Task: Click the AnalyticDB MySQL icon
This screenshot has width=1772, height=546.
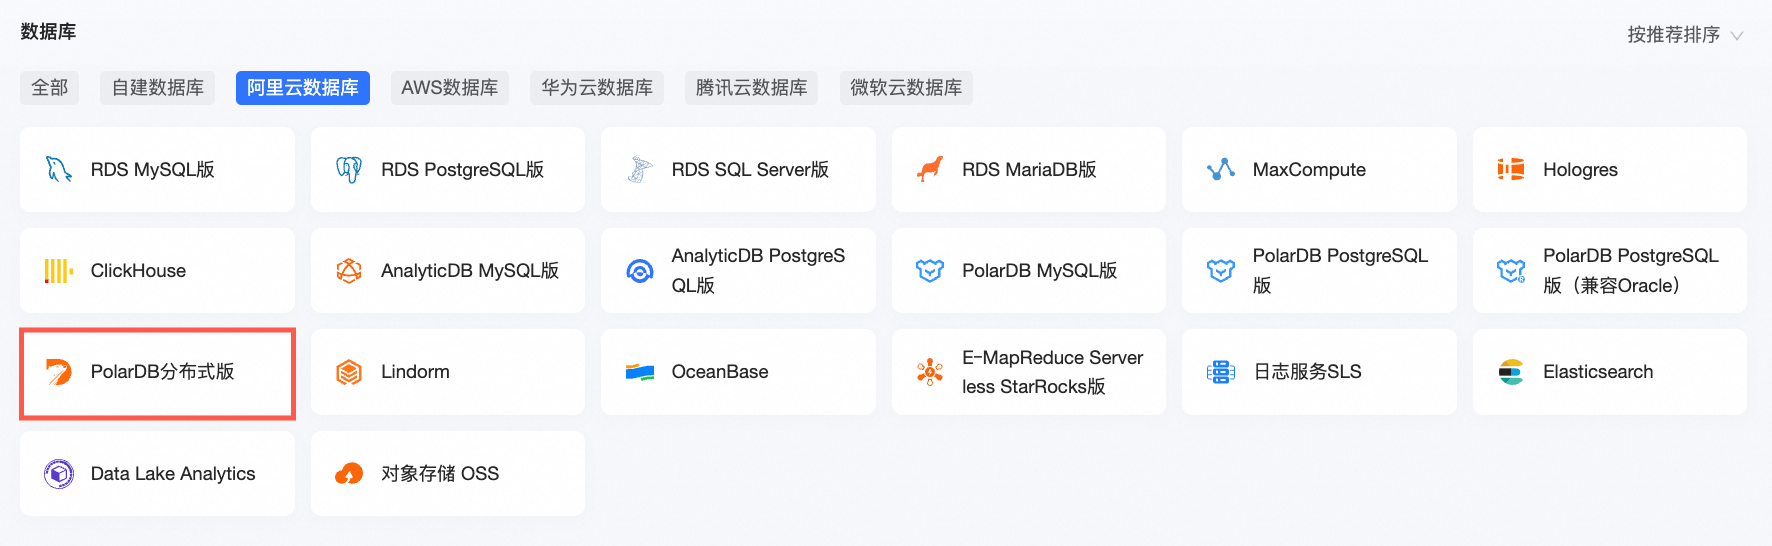Action: pyautogui.click(x=349, y=270)
